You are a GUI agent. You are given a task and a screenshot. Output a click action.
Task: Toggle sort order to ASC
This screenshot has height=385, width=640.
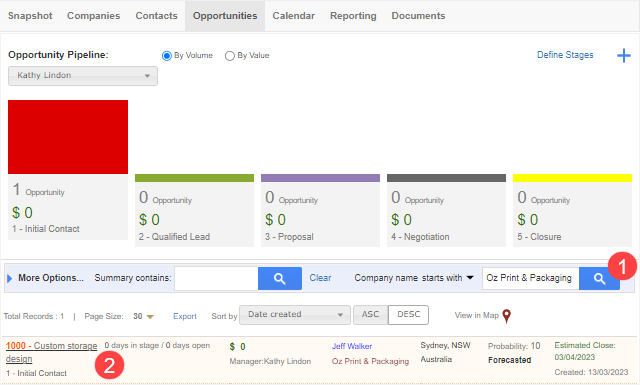tap(370, 315)
